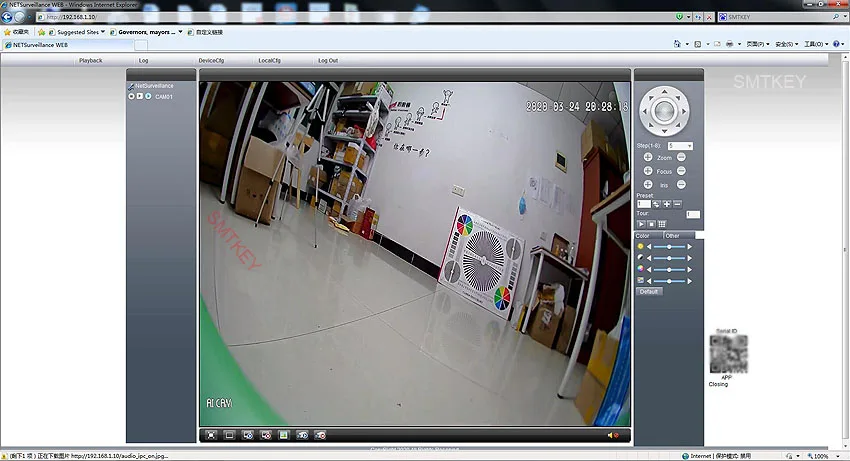Toggle fullscreen video view
The image size is (850, 461).
[211, 435]
